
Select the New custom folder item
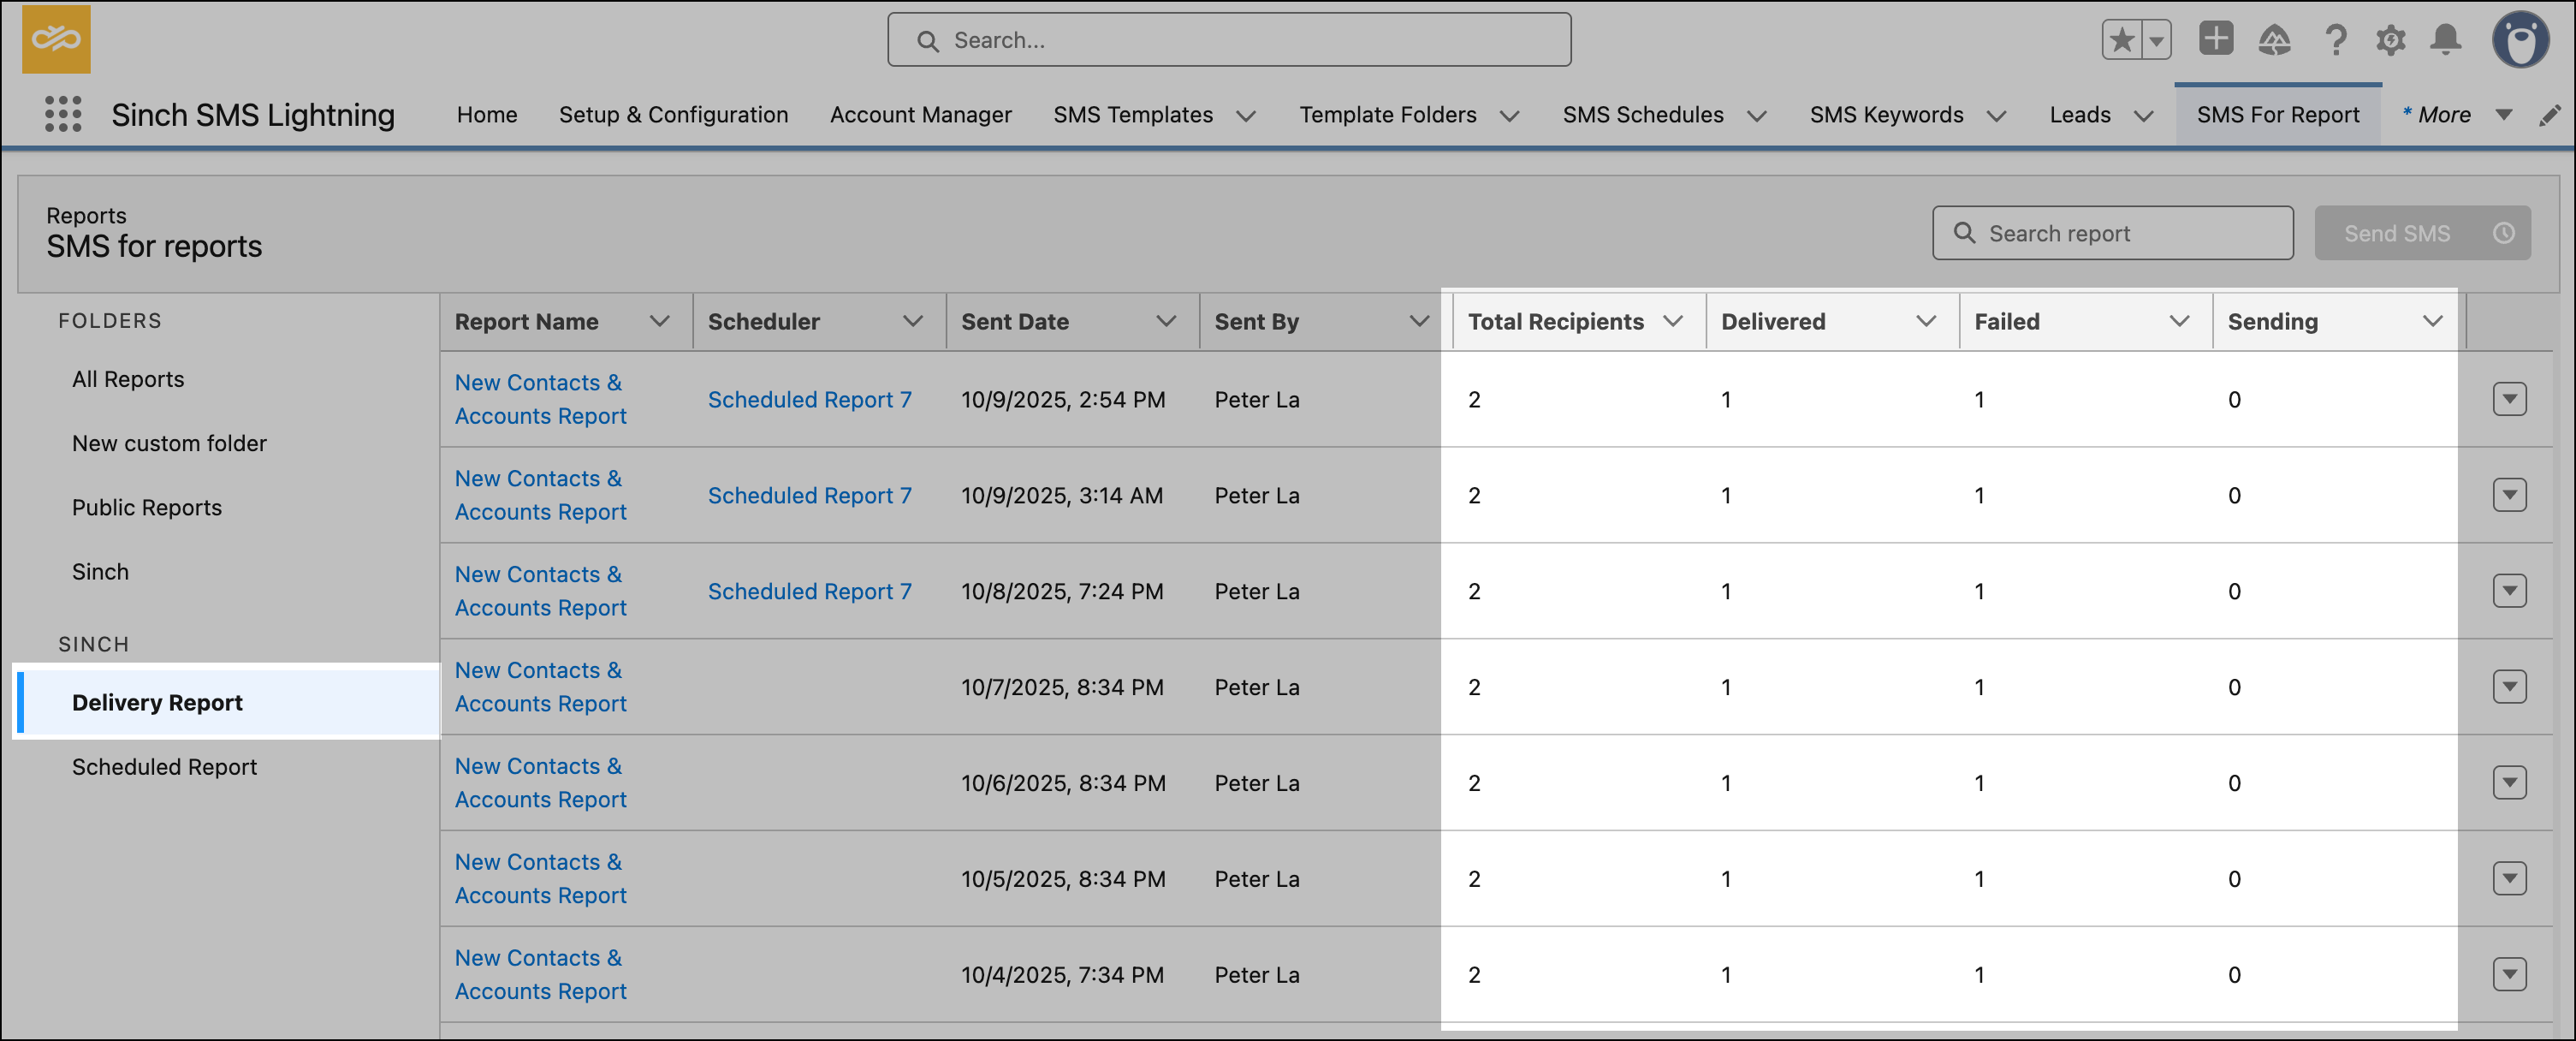[x=169, y=443]
